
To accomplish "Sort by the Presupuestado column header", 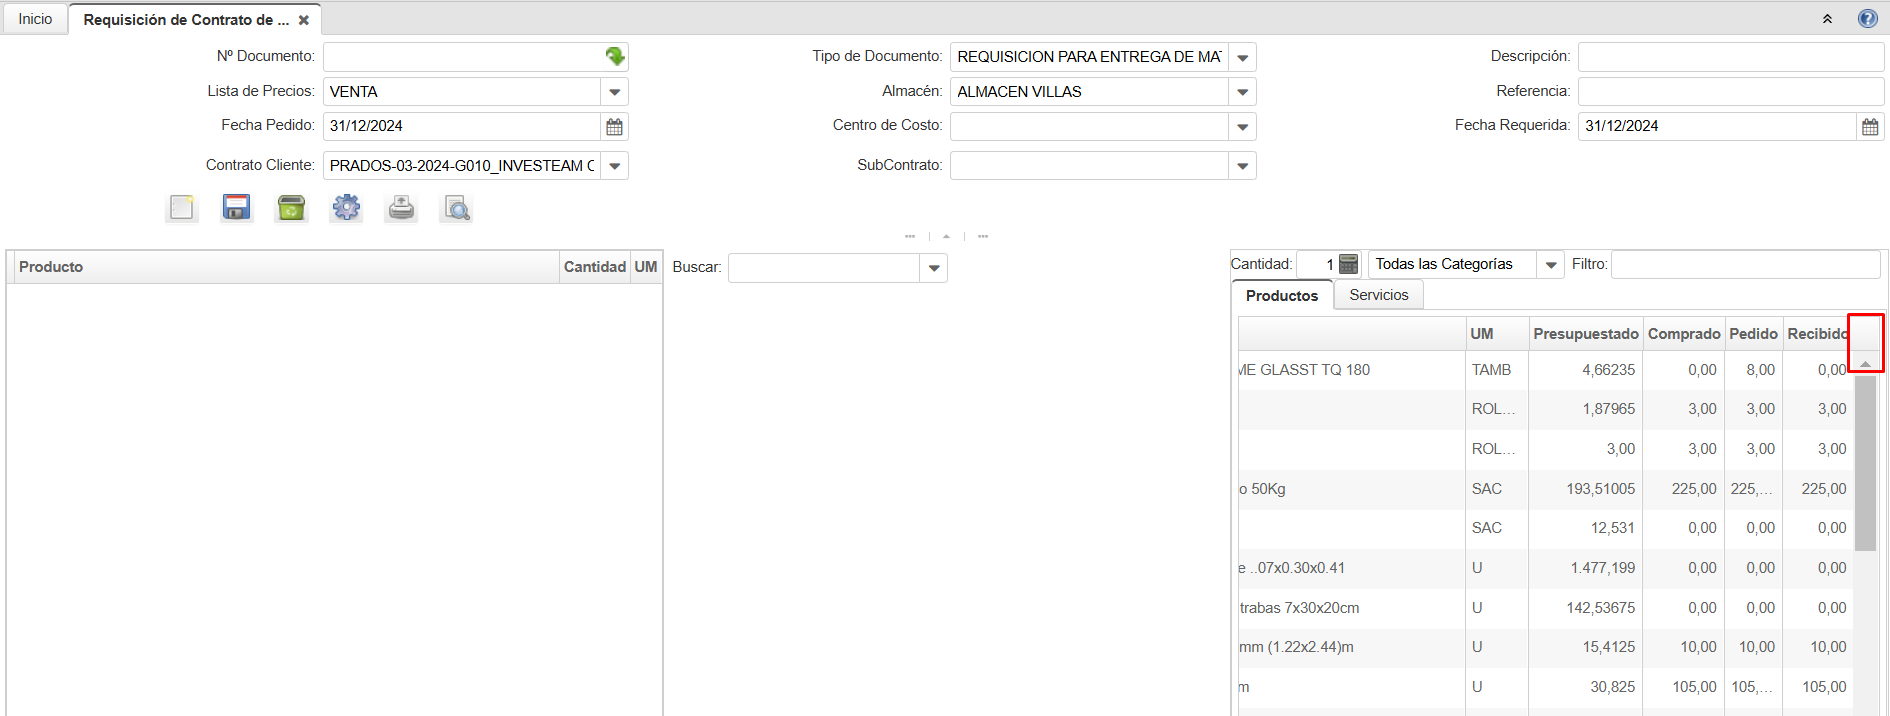I will click(1585, 334).
